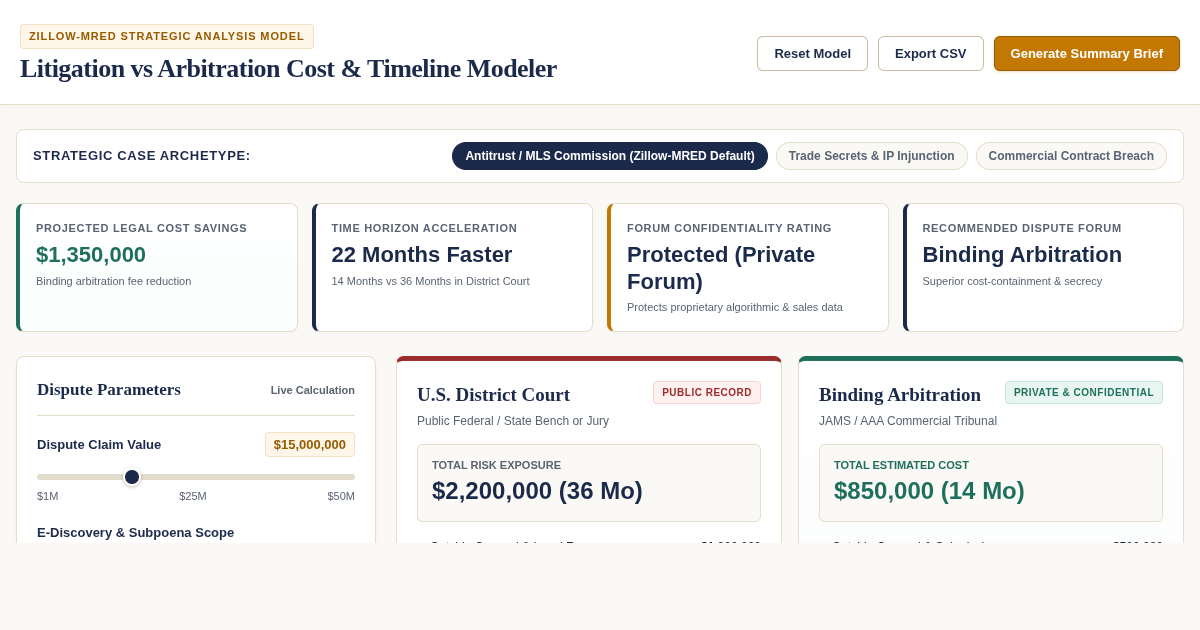1200x630 pixels.
Task: Click the U.S. District Court heading
Action: [x=493, y=395]
